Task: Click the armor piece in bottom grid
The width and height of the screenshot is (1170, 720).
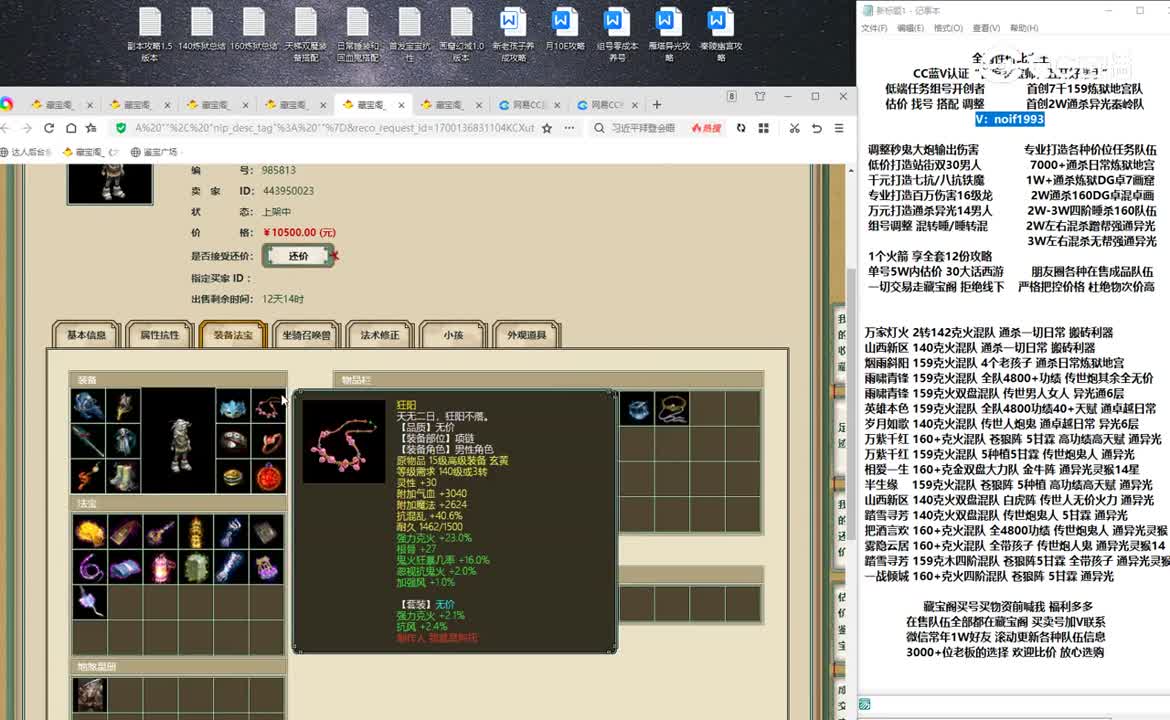Action: tap(89, 695)
